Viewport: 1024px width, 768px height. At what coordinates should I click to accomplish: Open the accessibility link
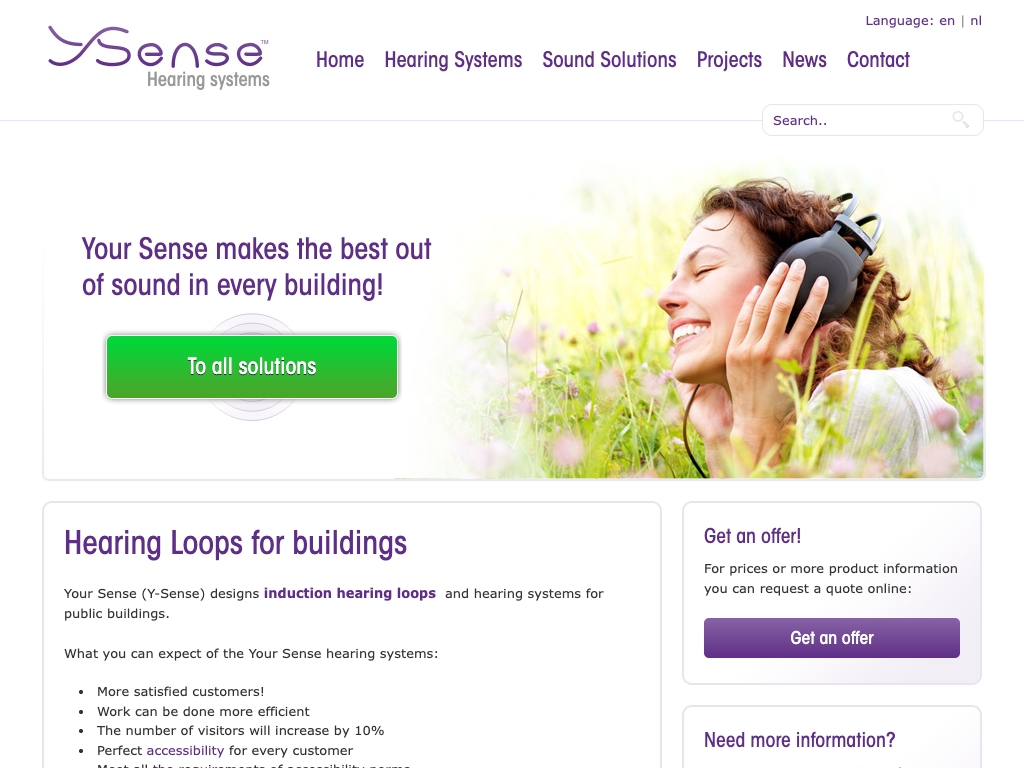pyautogui.click(x=185, y=750)
